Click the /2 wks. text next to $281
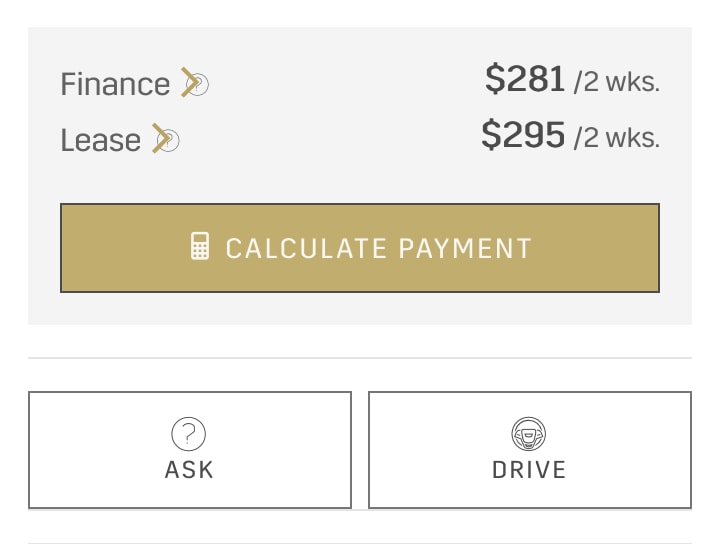The height and width of the screenshot is (544, 722). (x=617, y=82)
